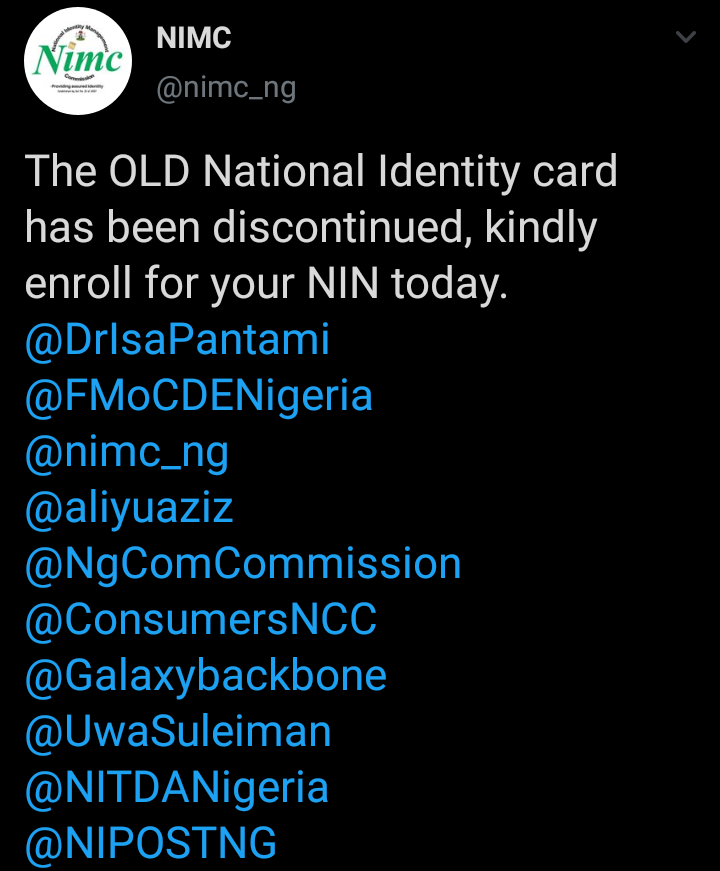The width and height of the screenshot is (720, 871).
Task: Open the @aliyuaziz profile mention
Action: (129, 509)
